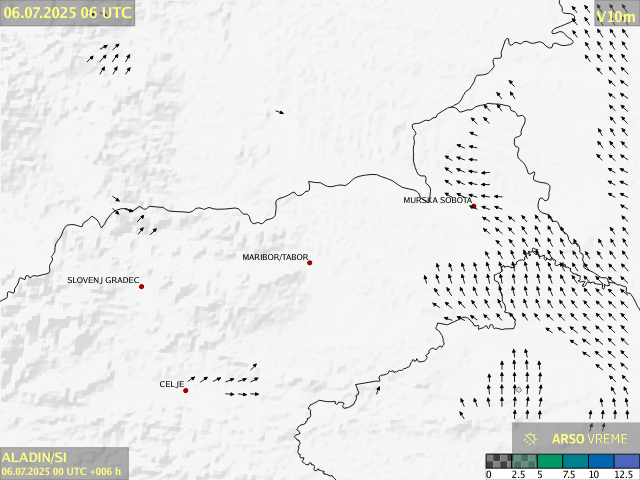The width and height of the screenshot is (640, 480).
Task: Select the MARIBOR/TABOR label
Action: [275, 257]
